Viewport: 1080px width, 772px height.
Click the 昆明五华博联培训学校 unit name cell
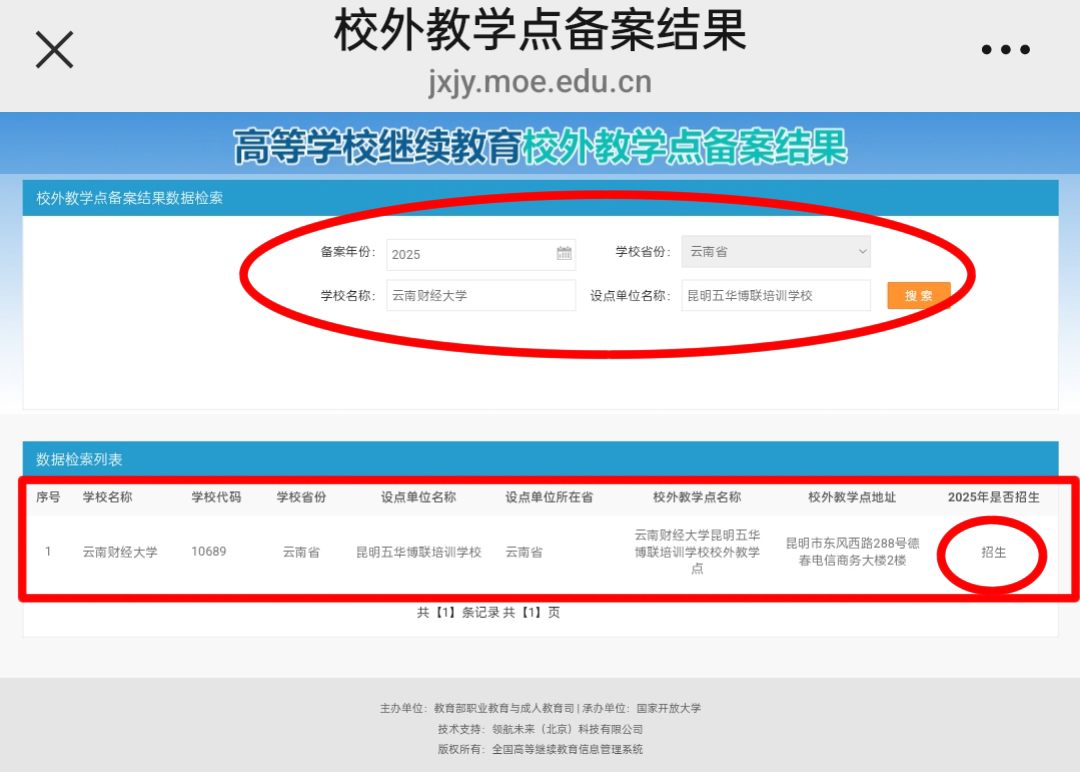point(419,552)
